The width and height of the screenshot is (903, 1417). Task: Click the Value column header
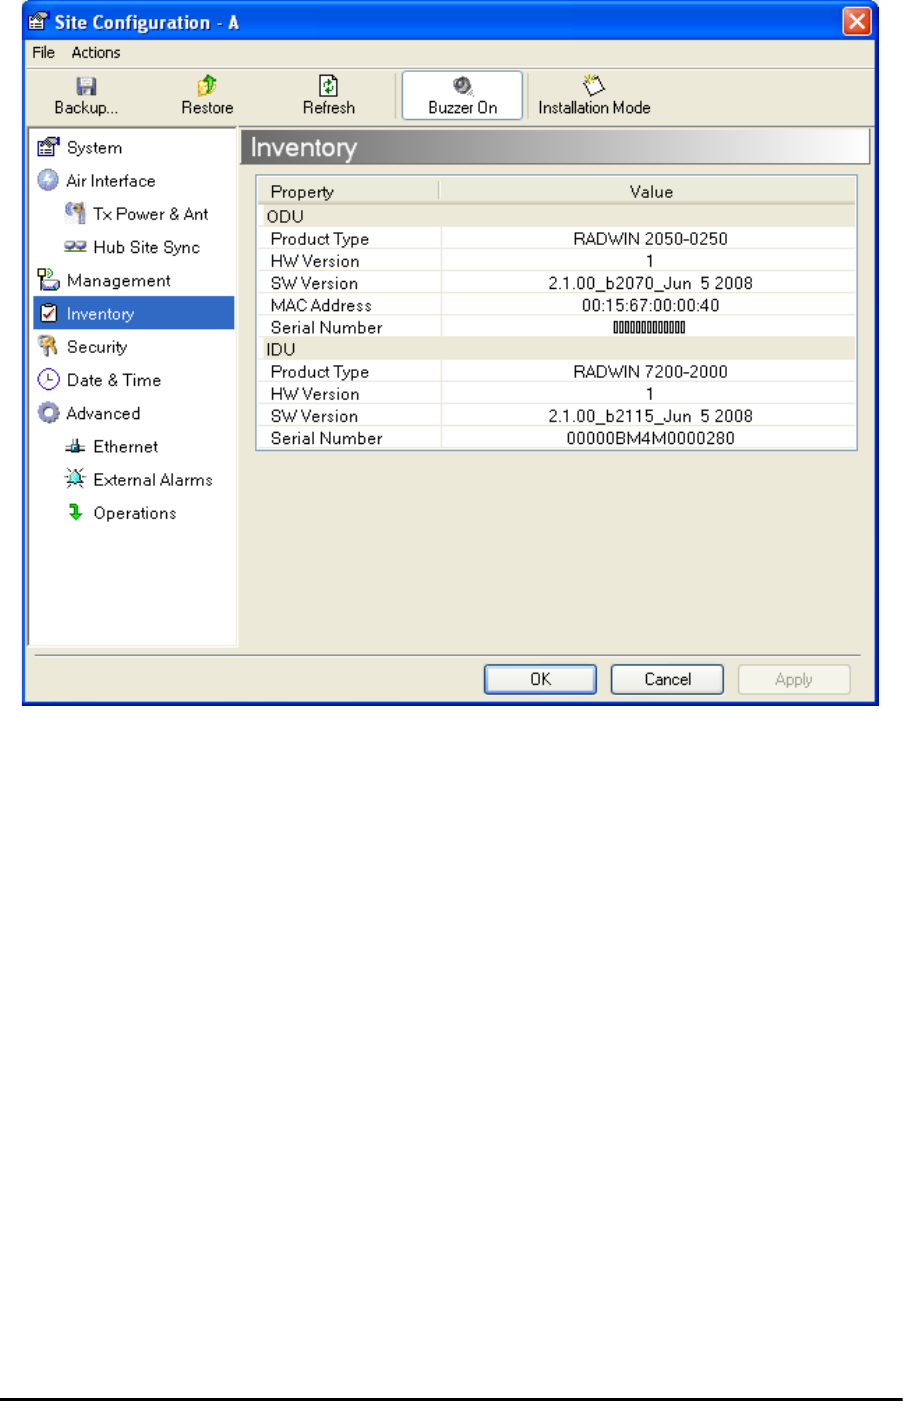pos(648,191)
